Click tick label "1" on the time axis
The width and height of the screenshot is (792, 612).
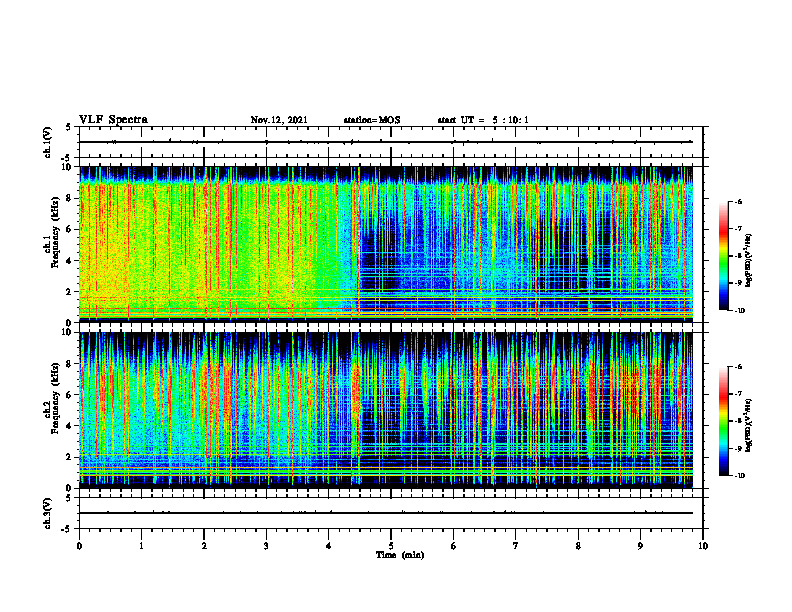pyautogui.click(x=141, y=546)
